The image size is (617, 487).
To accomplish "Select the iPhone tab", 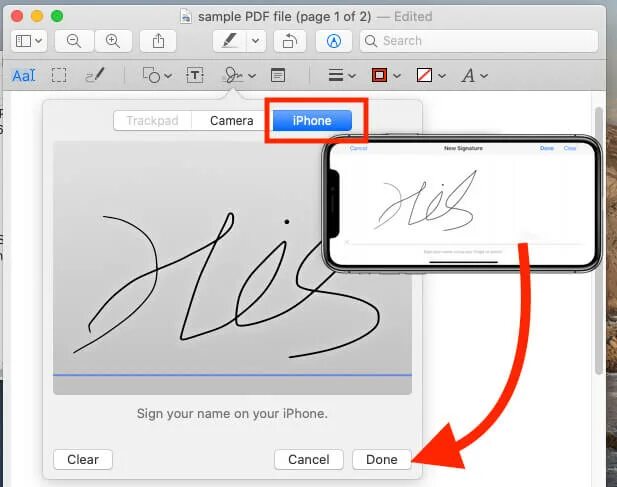I will [312, 120].
